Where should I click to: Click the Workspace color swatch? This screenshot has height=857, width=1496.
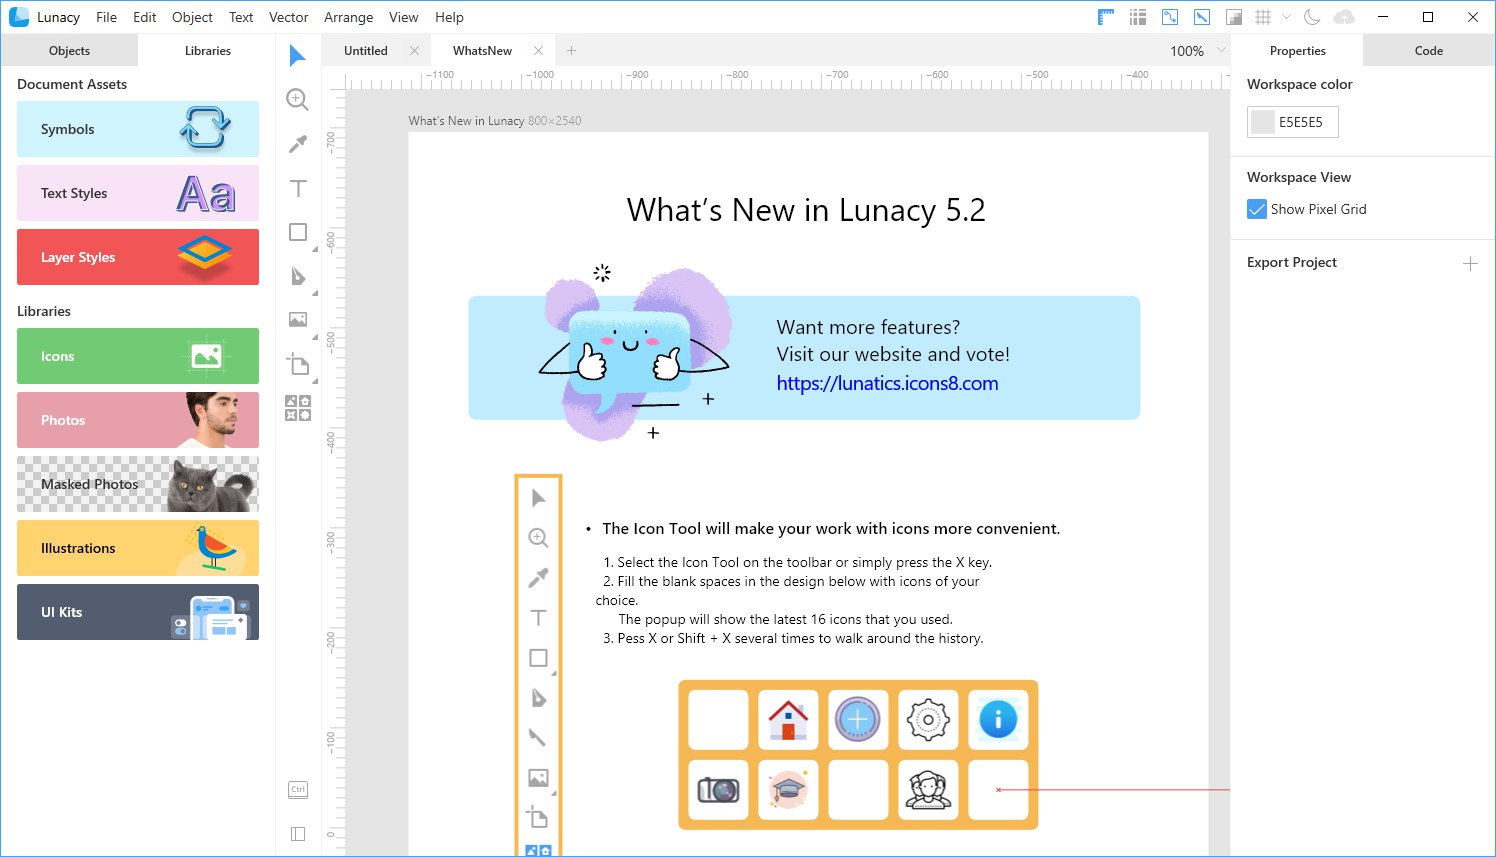point(1263,122)
